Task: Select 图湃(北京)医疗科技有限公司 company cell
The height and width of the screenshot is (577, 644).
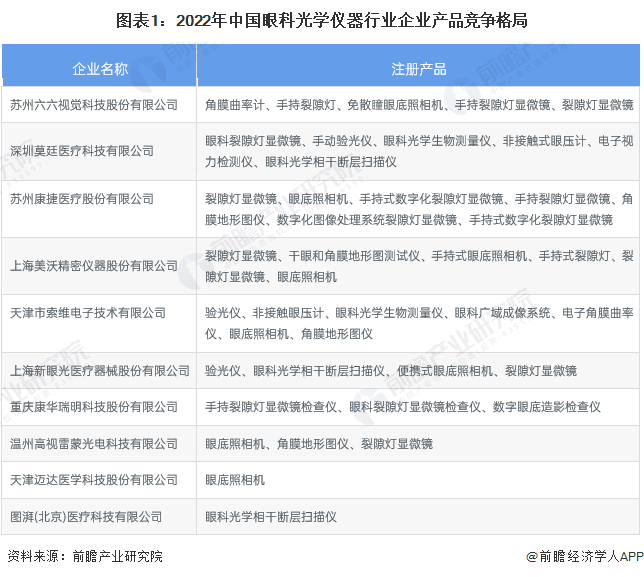Action: pos(99,517)
